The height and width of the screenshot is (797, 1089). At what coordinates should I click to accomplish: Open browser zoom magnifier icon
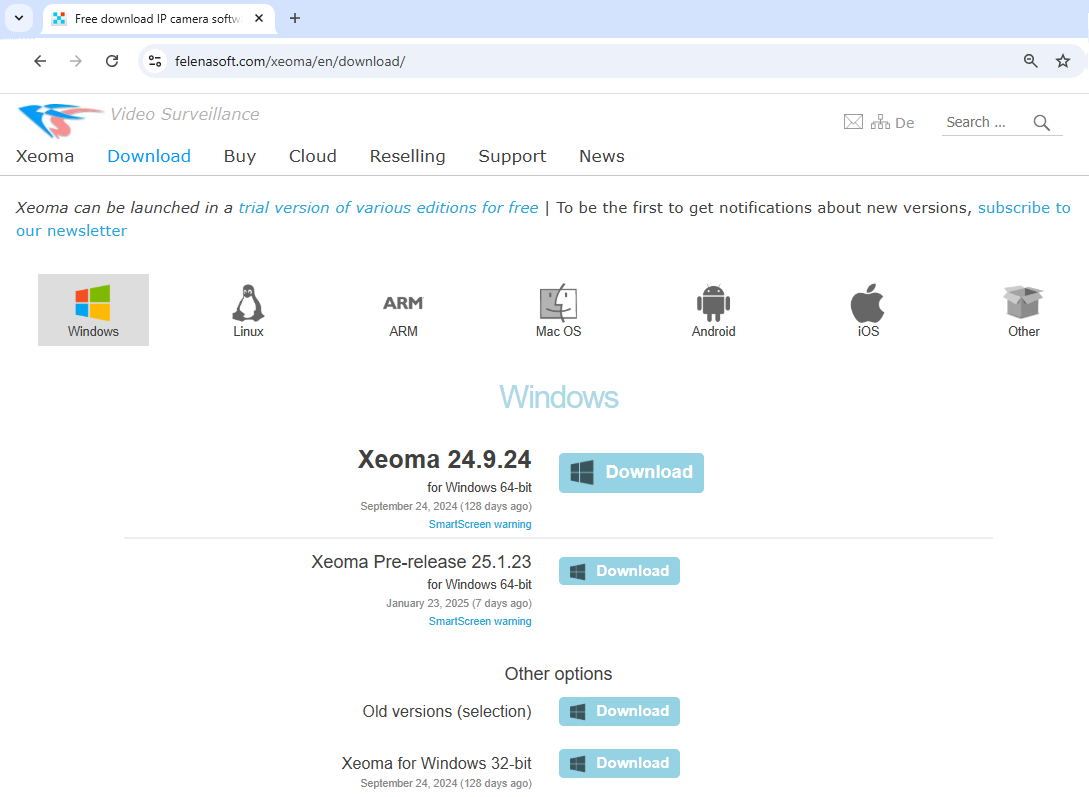pyautogui.click(x=1031, y=61)
